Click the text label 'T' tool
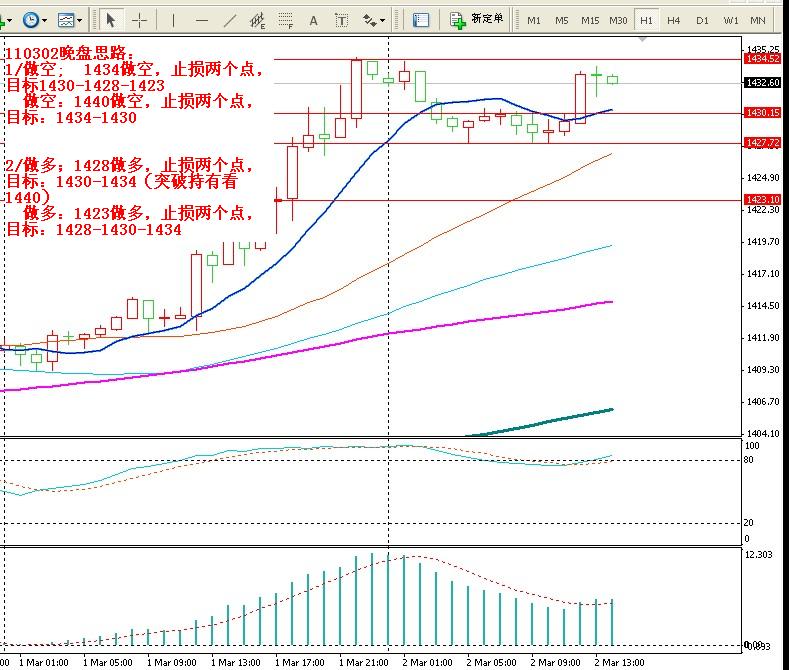 pos(342,19)
